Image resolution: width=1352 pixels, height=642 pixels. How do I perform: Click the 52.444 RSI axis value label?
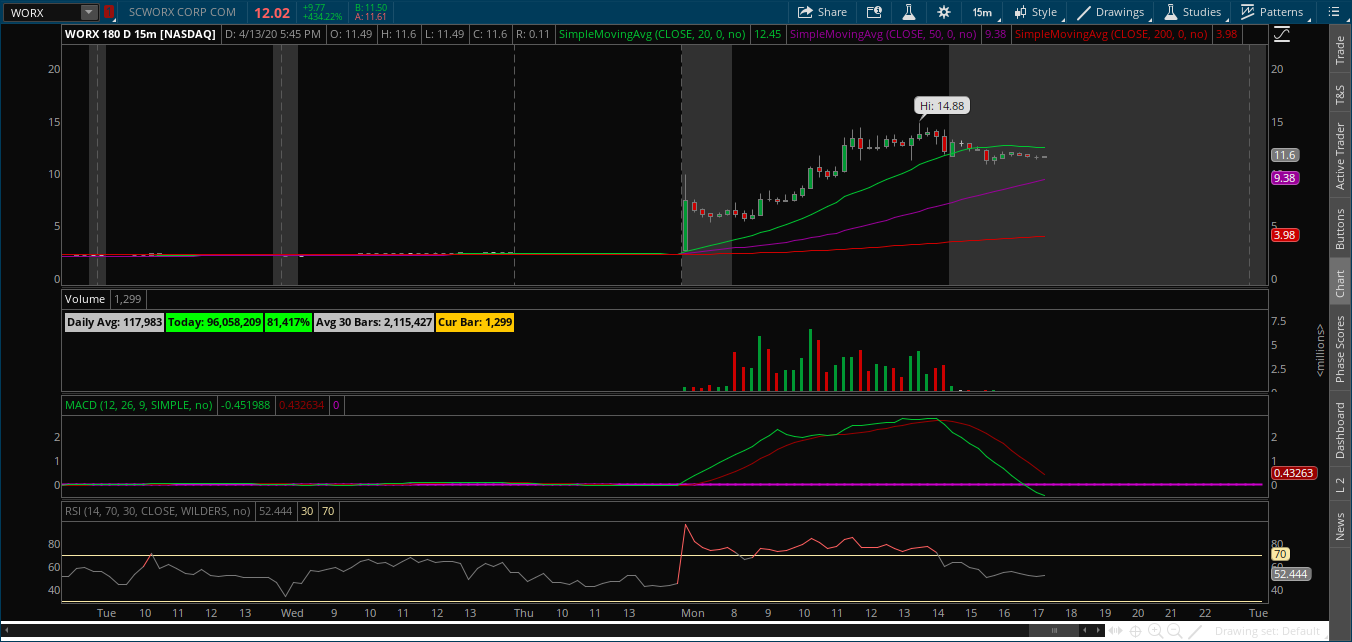tap(1290, 574)
